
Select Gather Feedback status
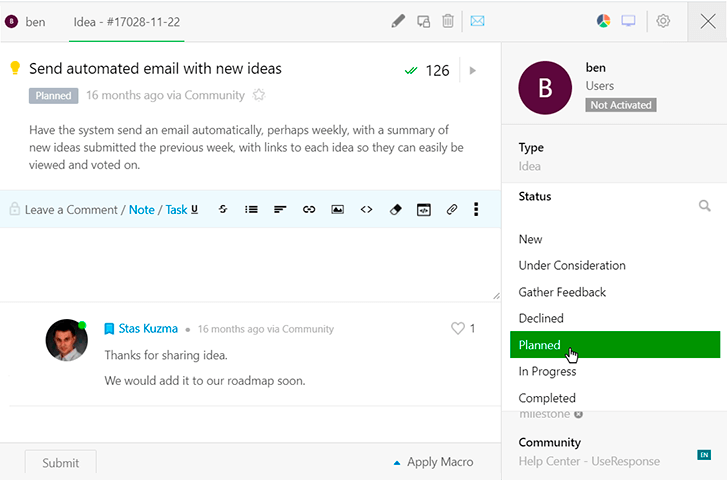coord(615,292)
